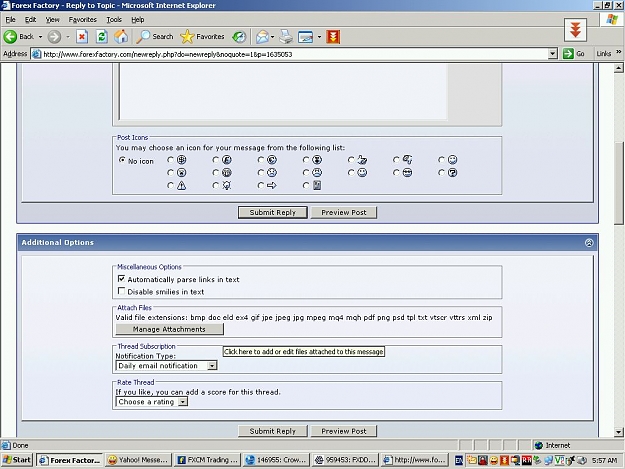
Task: Select the question mark post icon radio
Action: click(441, 173)
